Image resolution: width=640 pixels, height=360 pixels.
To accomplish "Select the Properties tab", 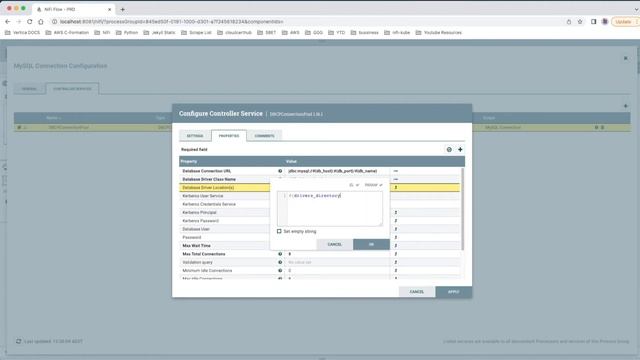I will tap(229, 136).
